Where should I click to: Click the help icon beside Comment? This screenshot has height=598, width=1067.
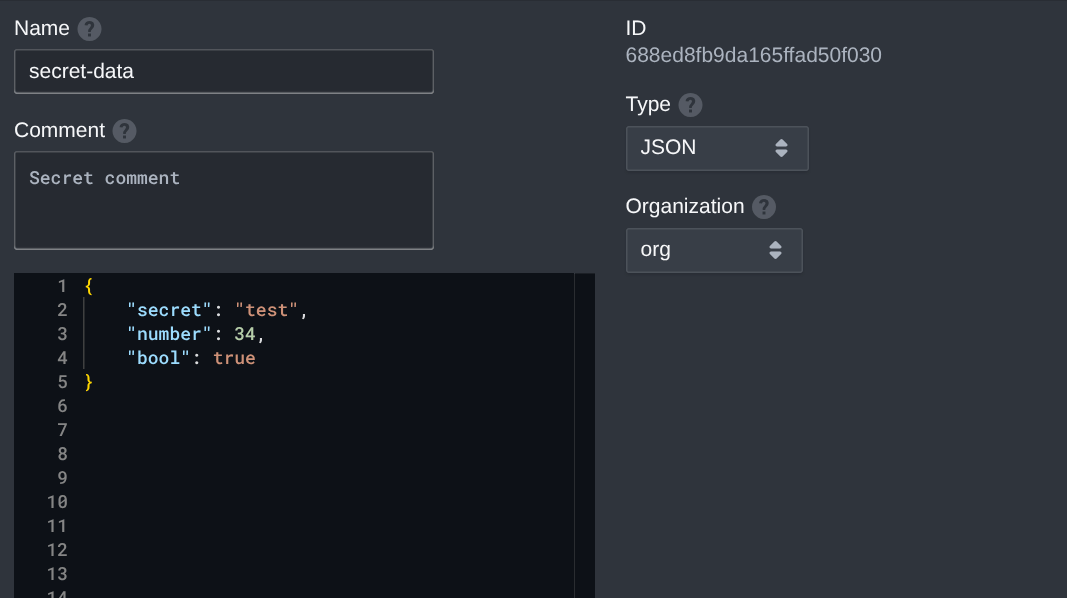pyautogui.click(x=124, y=131)
